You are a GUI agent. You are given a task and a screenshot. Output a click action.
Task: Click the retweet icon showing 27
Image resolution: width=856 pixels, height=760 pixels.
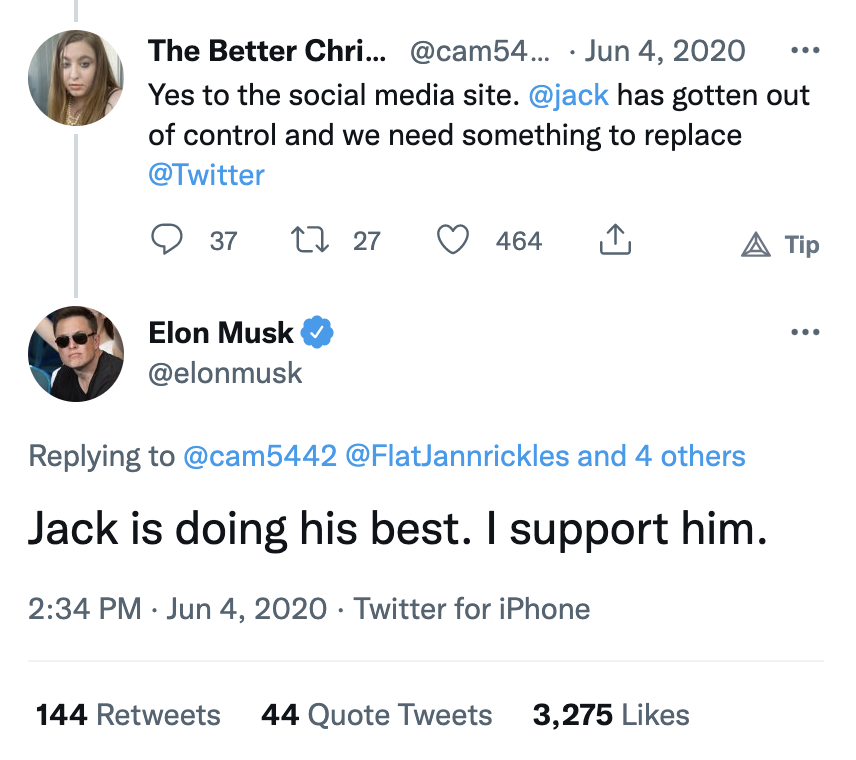[x=311, y=239]
